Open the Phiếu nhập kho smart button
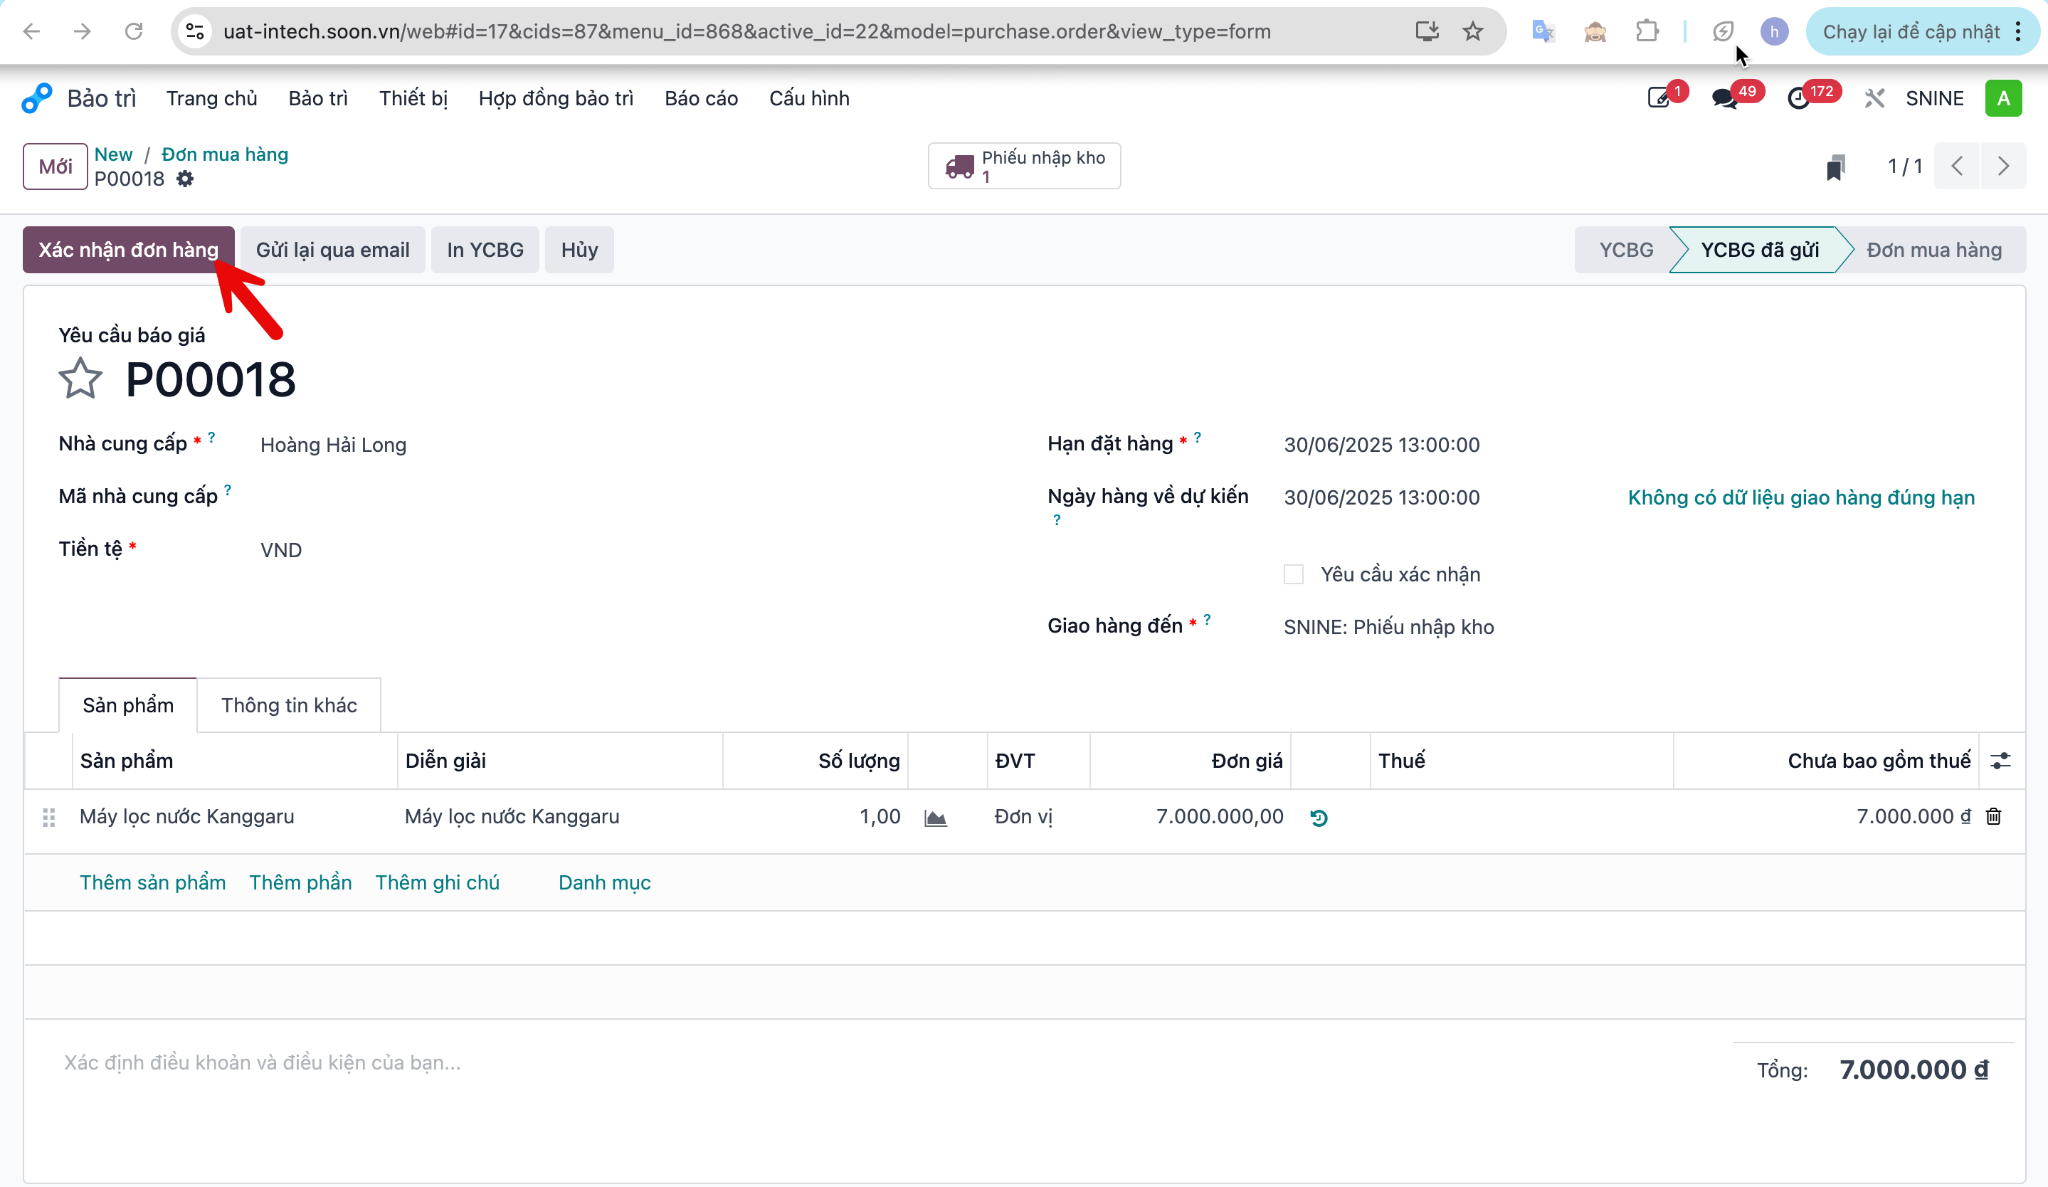2048x1187 pixels. [1024, 166]
